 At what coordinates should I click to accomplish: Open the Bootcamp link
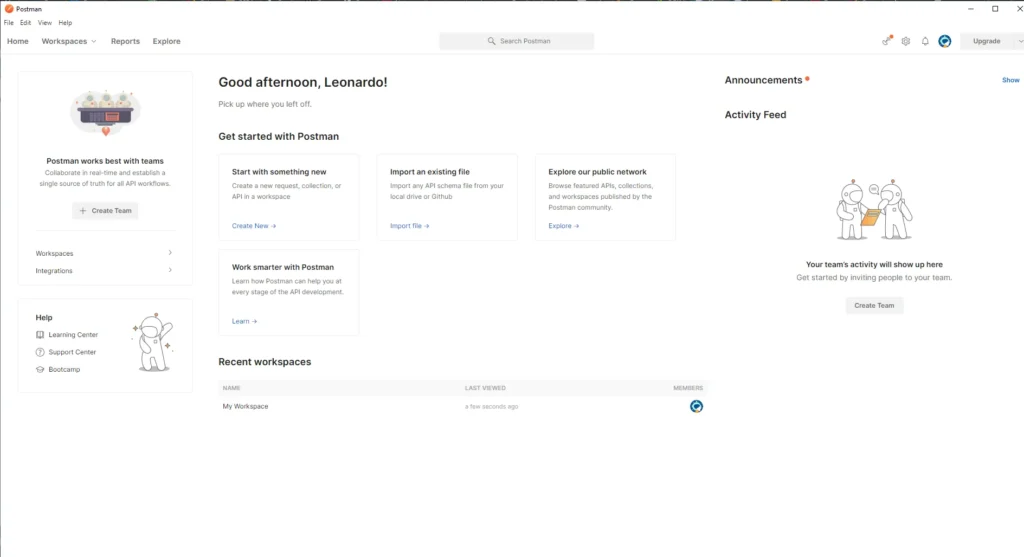[x=64, y=370]
